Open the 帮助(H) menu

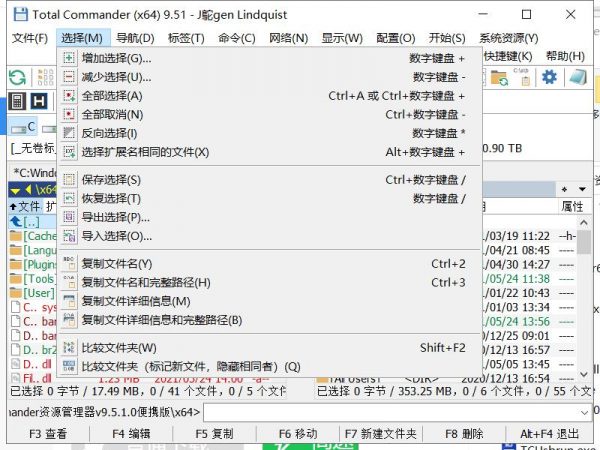(x=565, y=56)
